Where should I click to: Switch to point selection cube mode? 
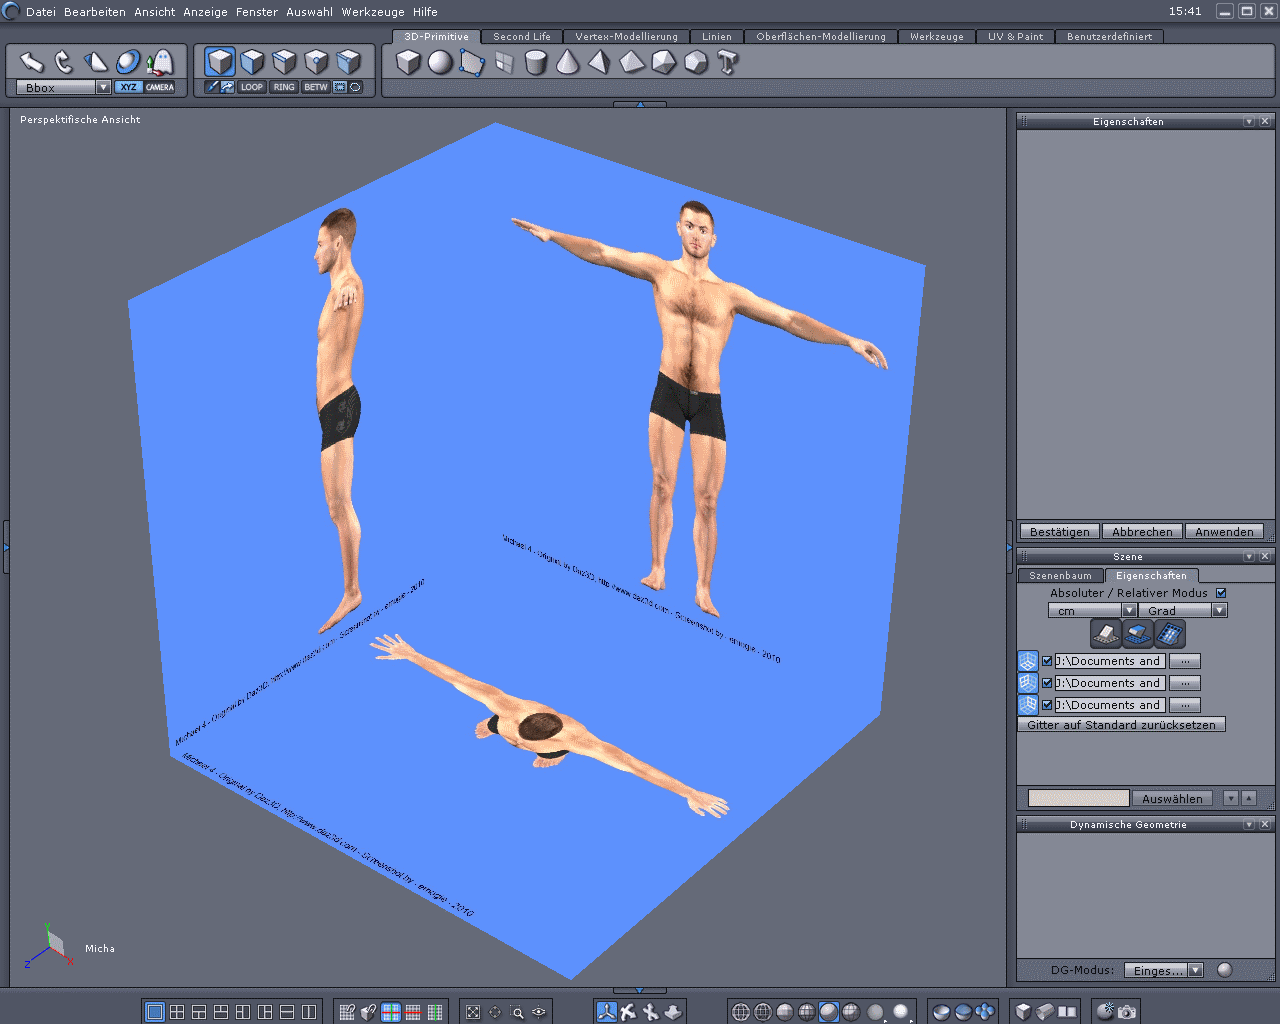click(316, 62)
